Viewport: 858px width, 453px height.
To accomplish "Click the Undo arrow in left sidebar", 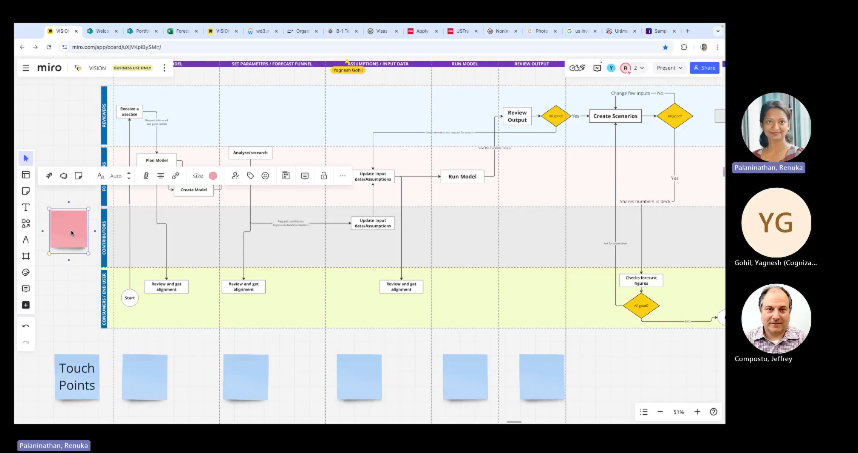I will coord(26,326).
